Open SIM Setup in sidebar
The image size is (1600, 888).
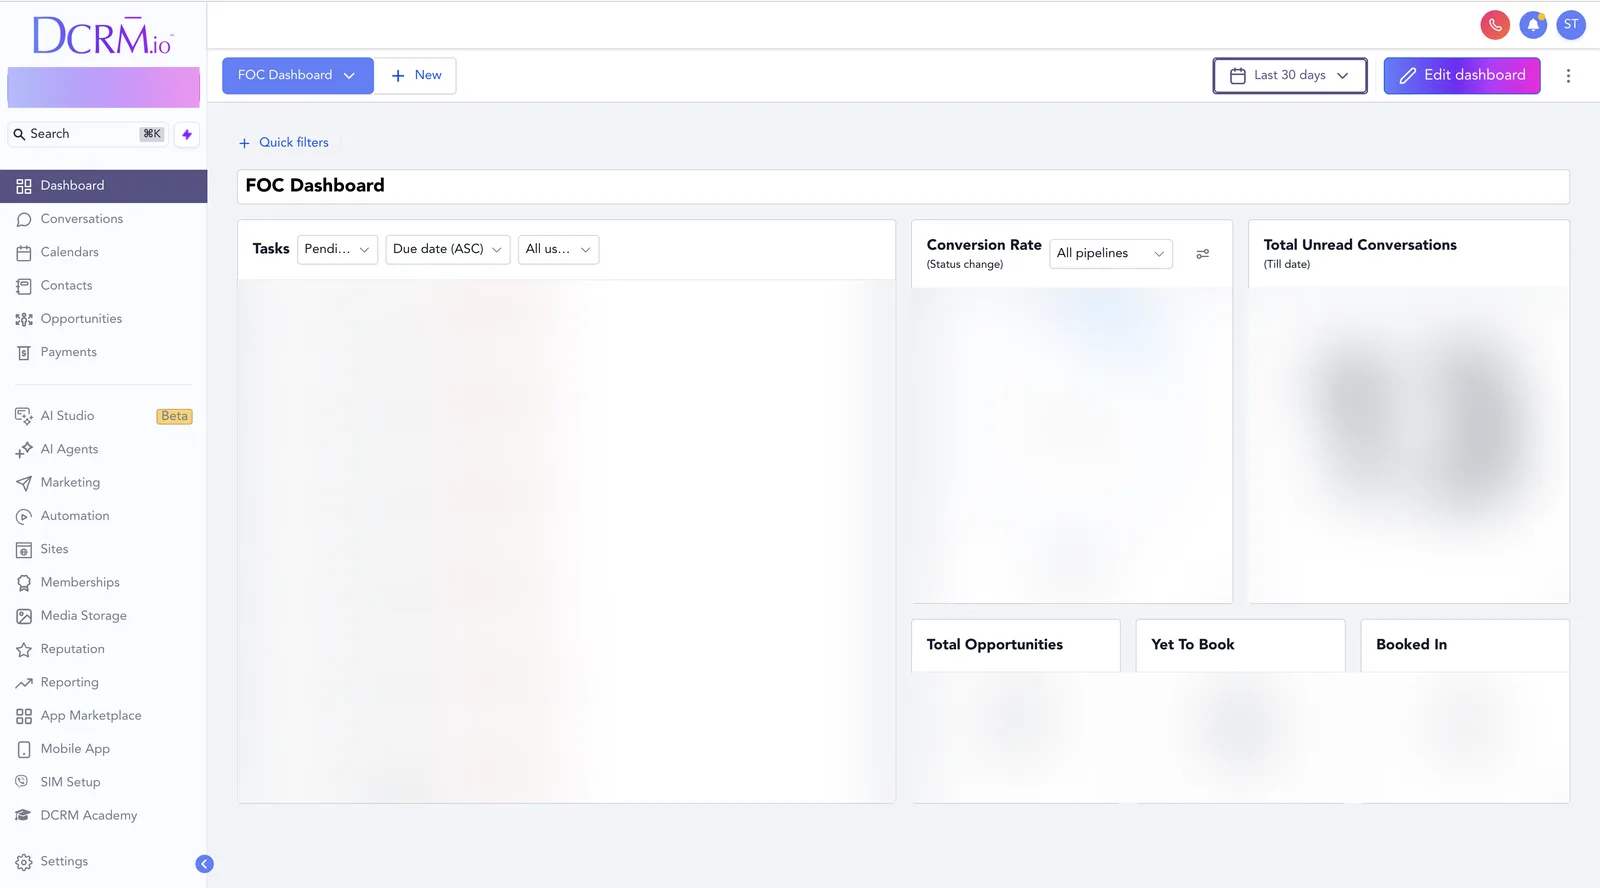(x=70, y=782)
